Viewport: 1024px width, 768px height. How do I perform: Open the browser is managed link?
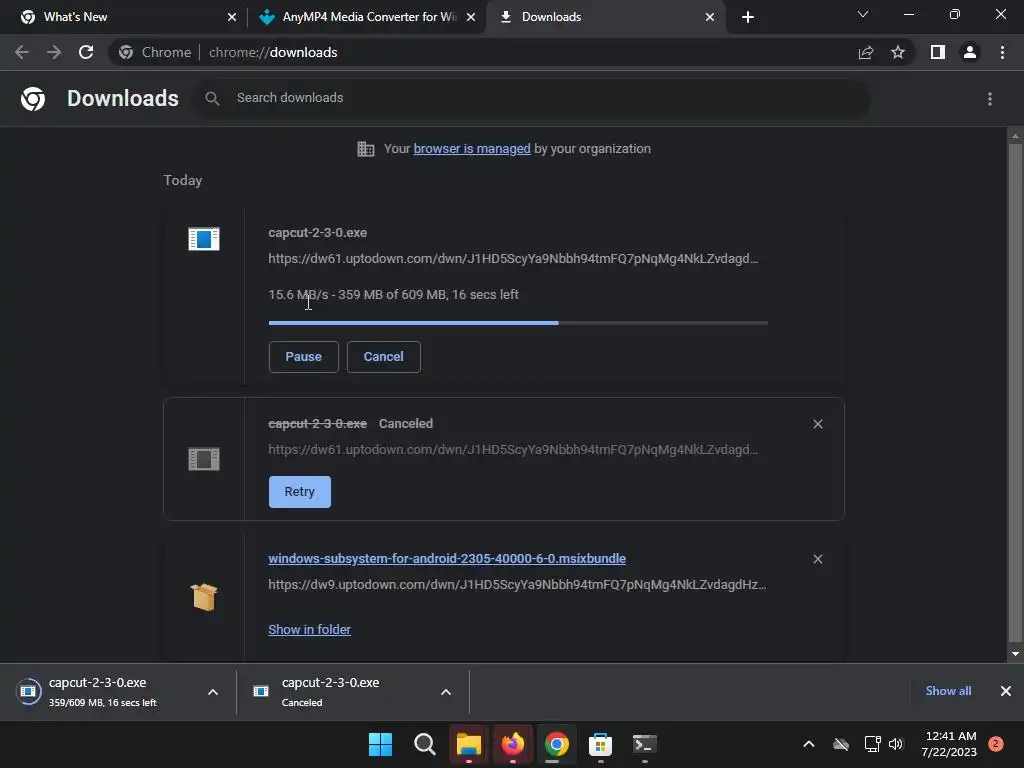472,149
